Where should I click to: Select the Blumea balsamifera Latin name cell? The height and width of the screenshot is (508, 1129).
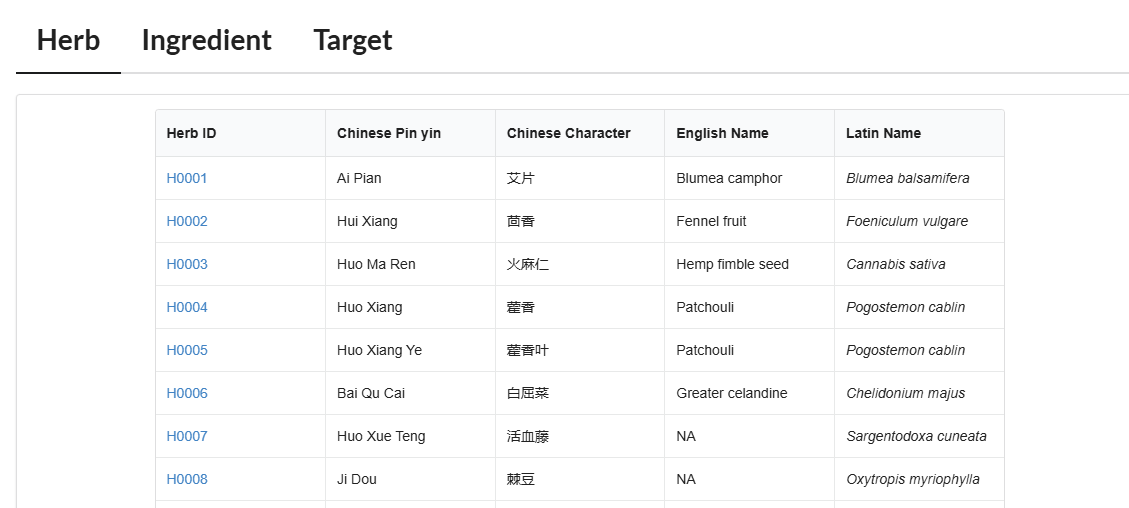pos(919,178)
